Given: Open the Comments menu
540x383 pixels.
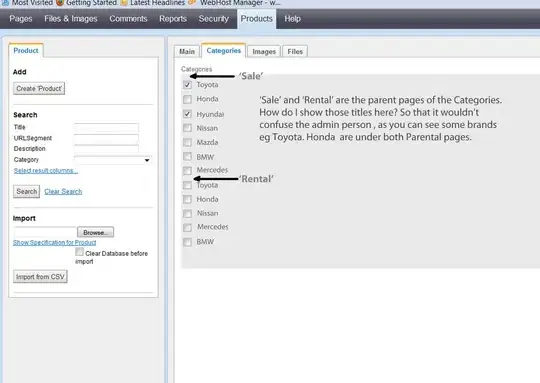Looking at the screenshot, I should click(x=128, y=19).
